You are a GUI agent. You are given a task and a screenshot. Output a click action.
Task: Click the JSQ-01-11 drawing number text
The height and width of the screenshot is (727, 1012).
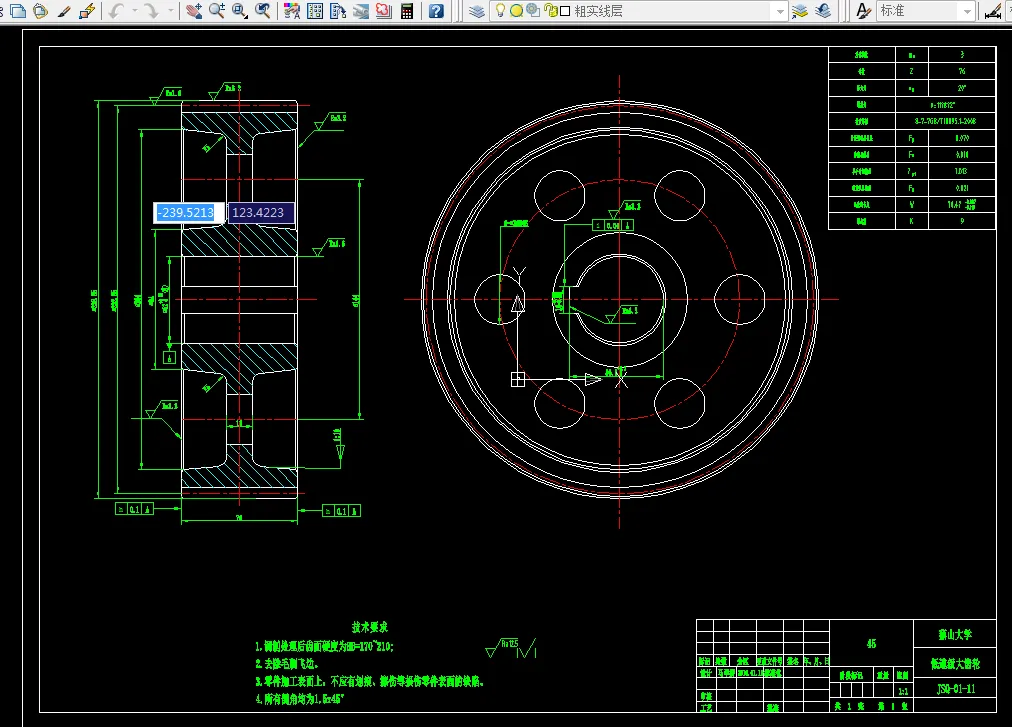click(956, 689)
